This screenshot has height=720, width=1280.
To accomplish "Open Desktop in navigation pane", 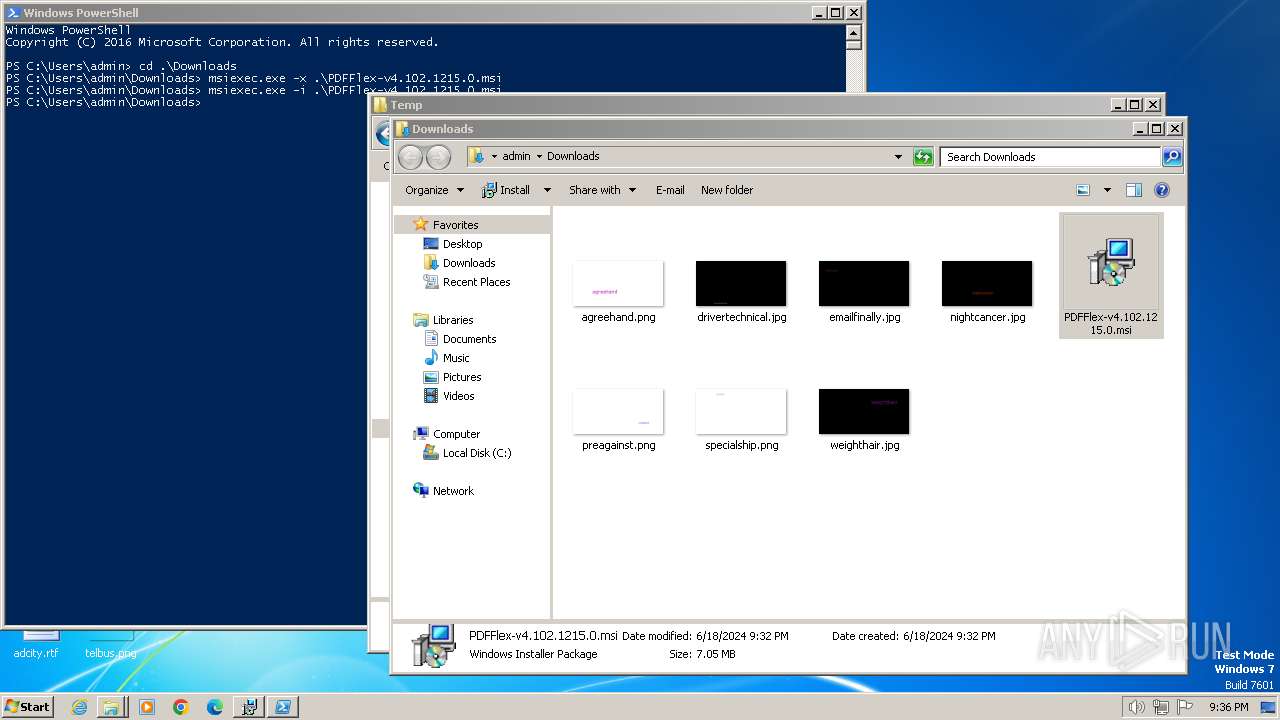I will tap(462, 244).
